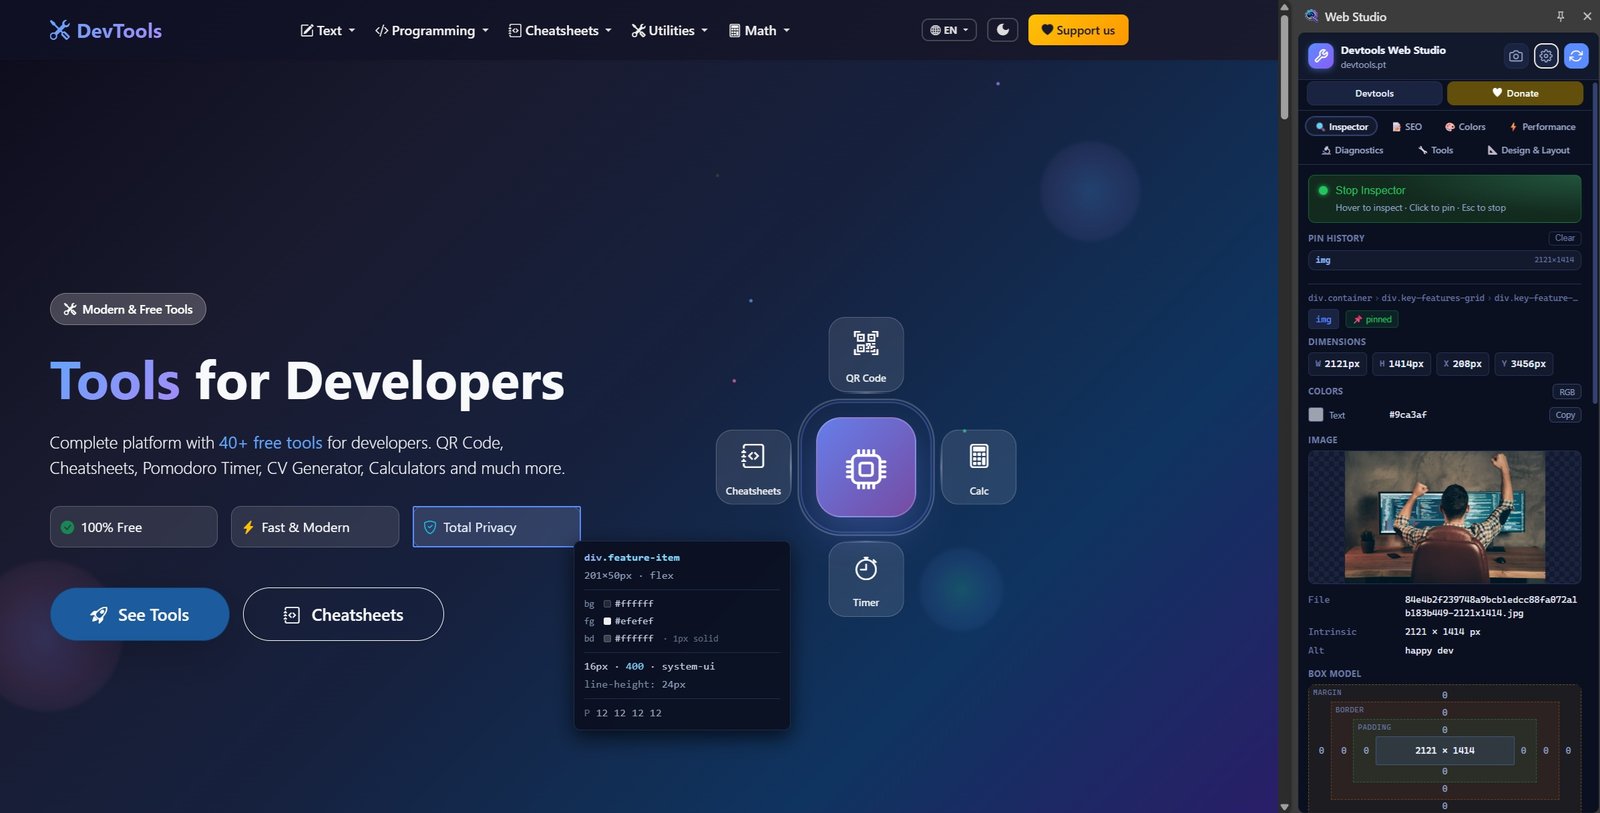The image size is (1600, 813).
Task: Click the img tag chip
Action: pyautogui.click(x=1323, y=319)
